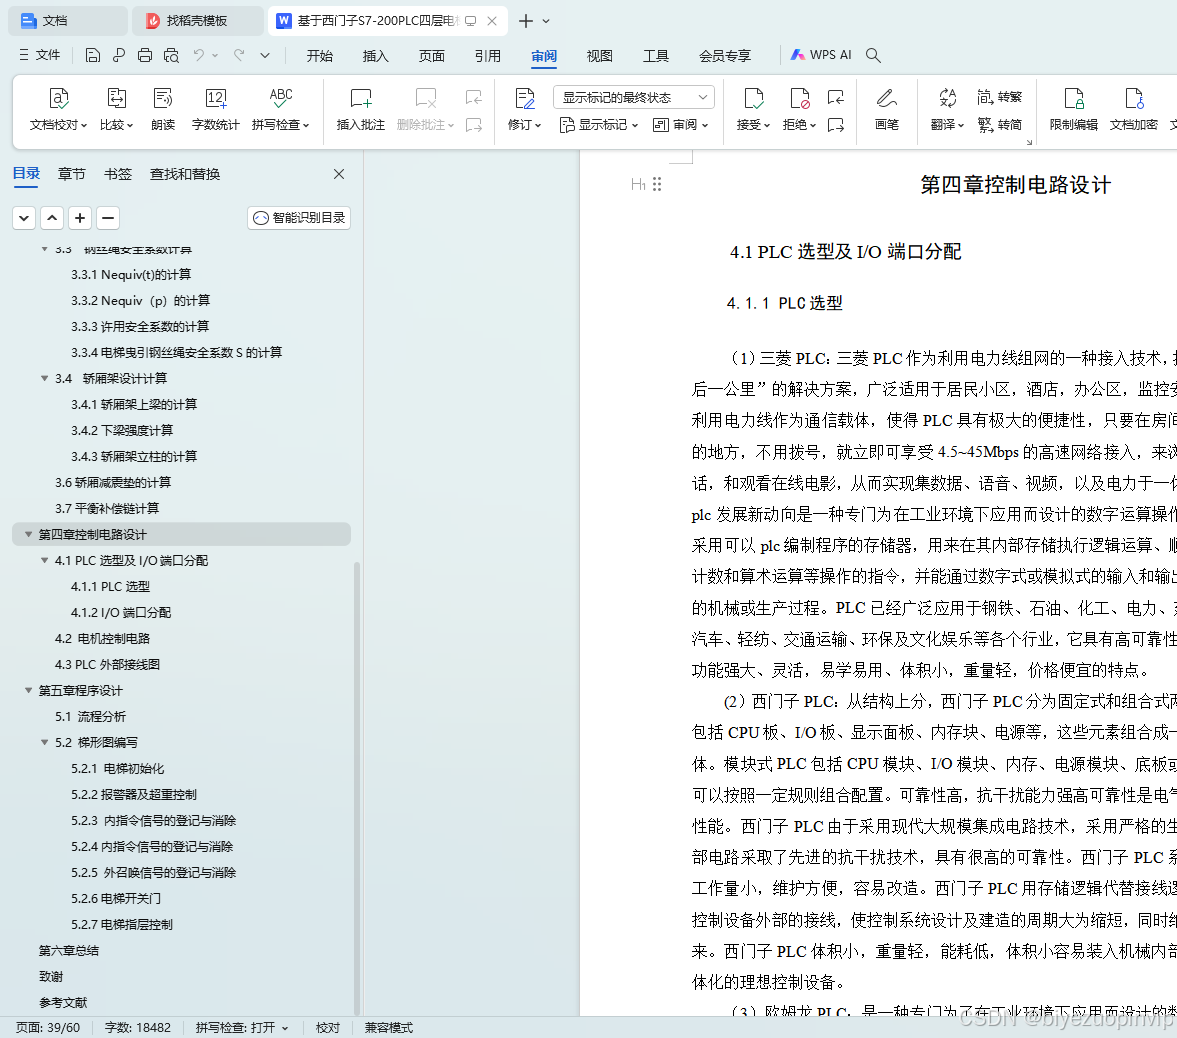This screenshot has height=1038, width=1177.
Task: Expand the quick access toolbar chevron
Action: (x=265, y=55)
